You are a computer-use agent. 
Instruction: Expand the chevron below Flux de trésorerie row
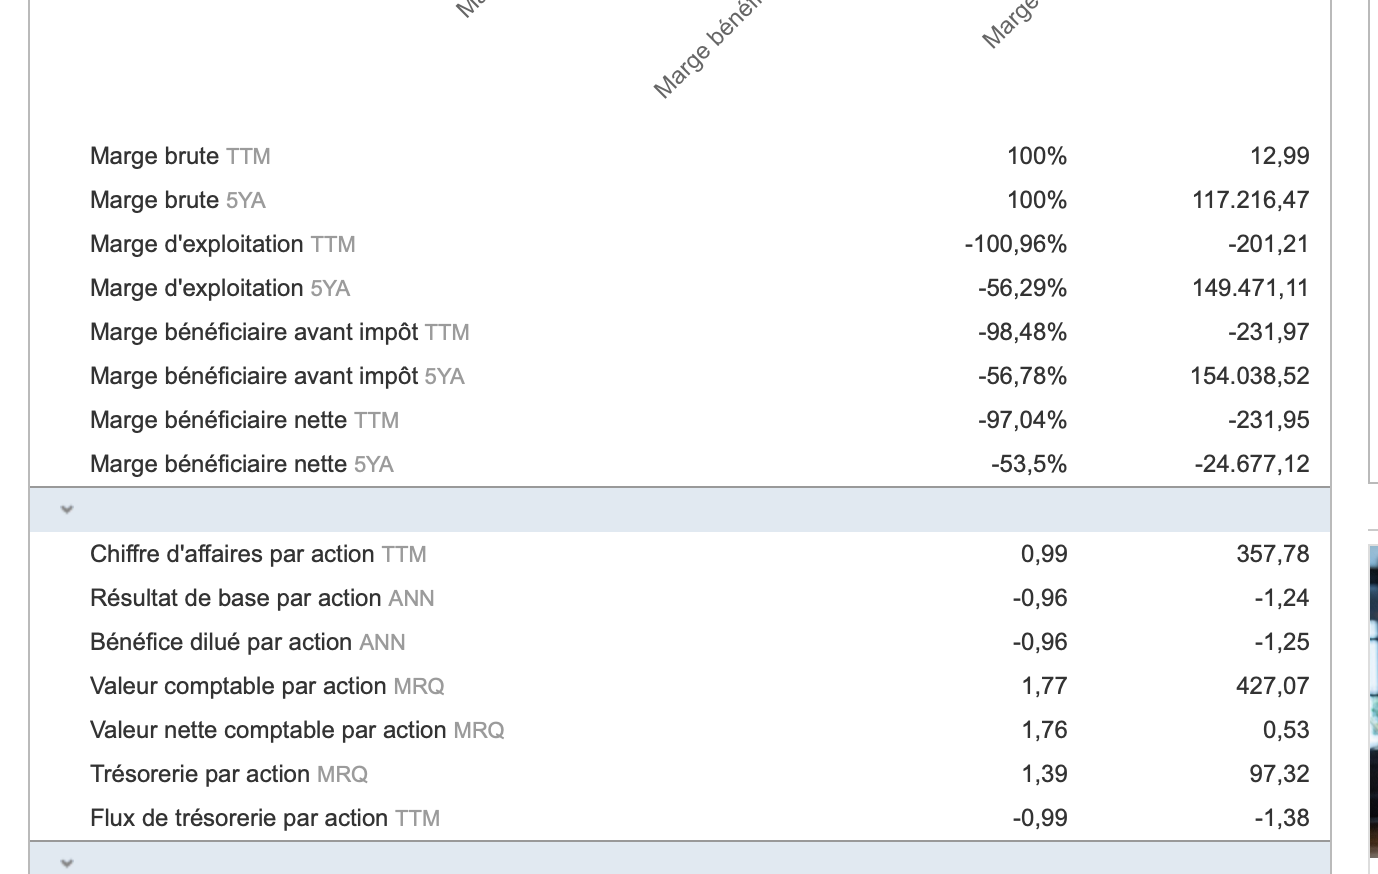click(67, 862)
